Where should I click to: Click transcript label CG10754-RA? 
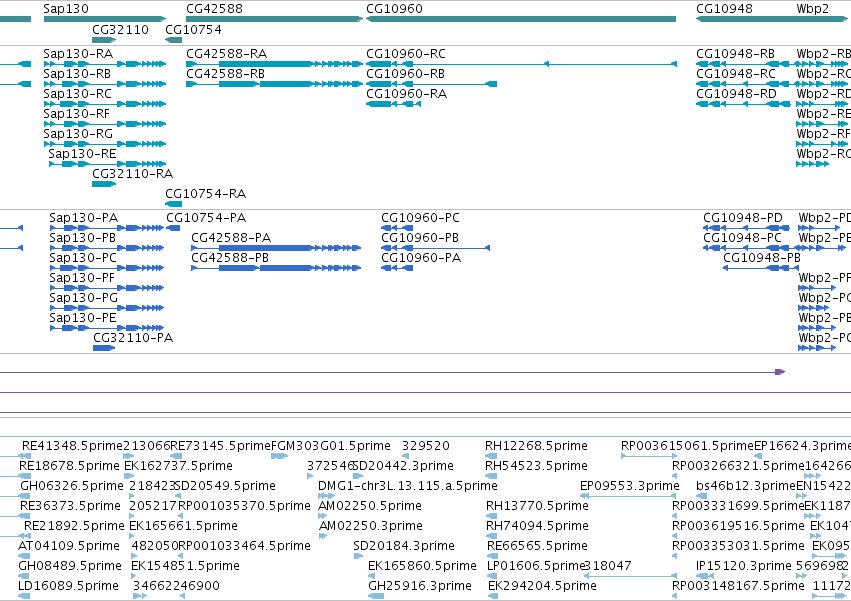coord(206,194)
